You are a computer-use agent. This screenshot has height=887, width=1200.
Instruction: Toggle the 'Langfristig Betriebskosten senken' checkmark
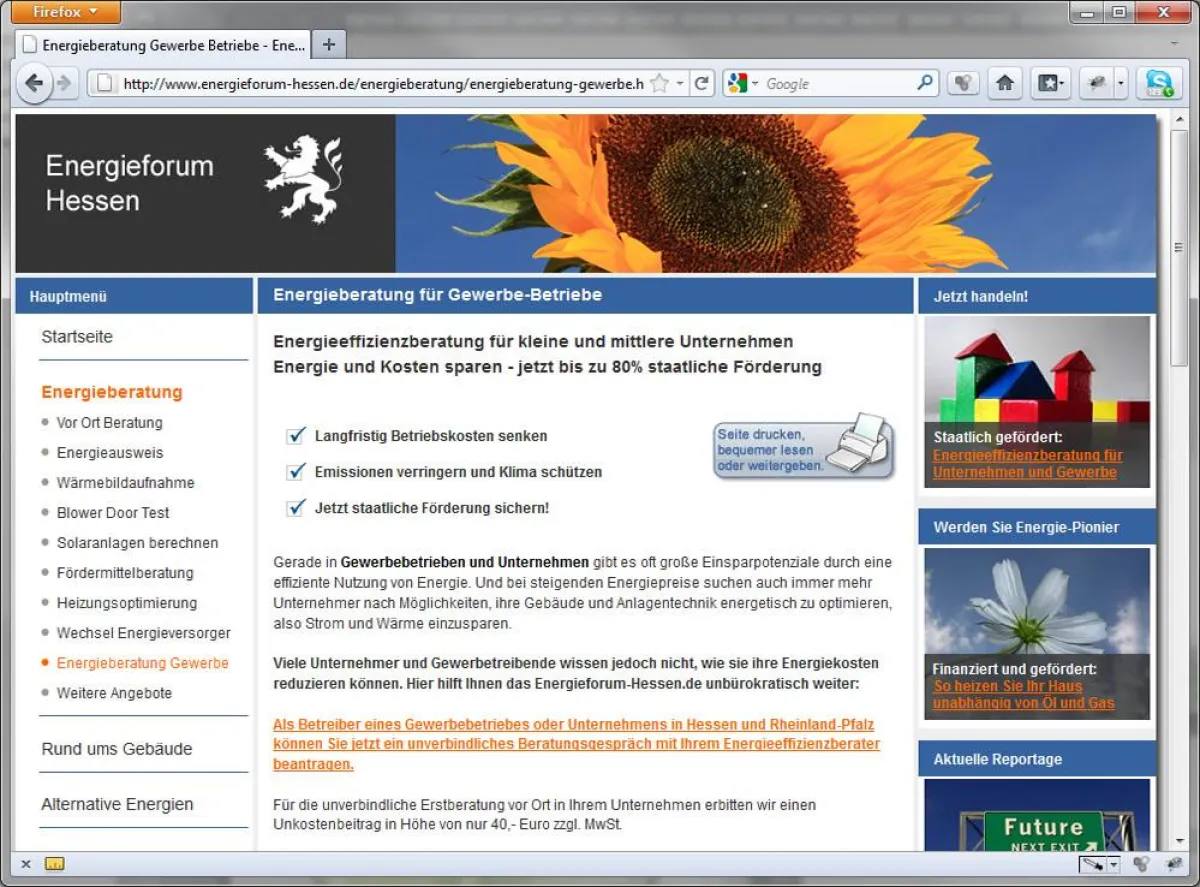(295, 436)
